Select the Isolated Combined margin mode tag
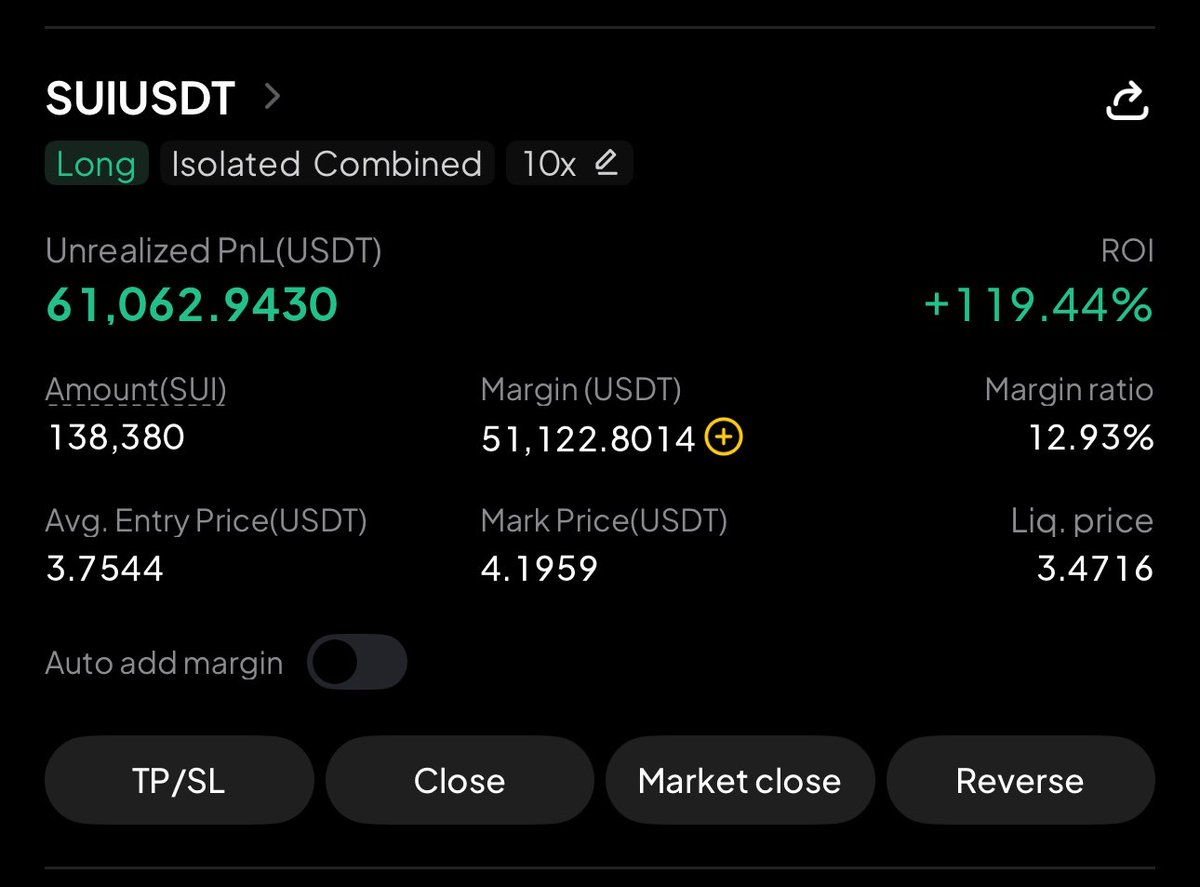 click(327, 163)
